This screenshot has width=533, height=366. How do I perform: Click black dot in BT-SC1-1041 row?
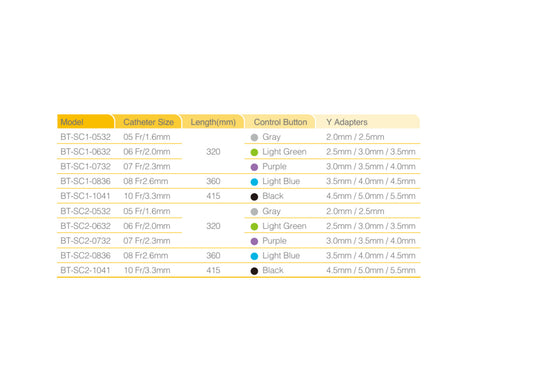tap(254, 196)
